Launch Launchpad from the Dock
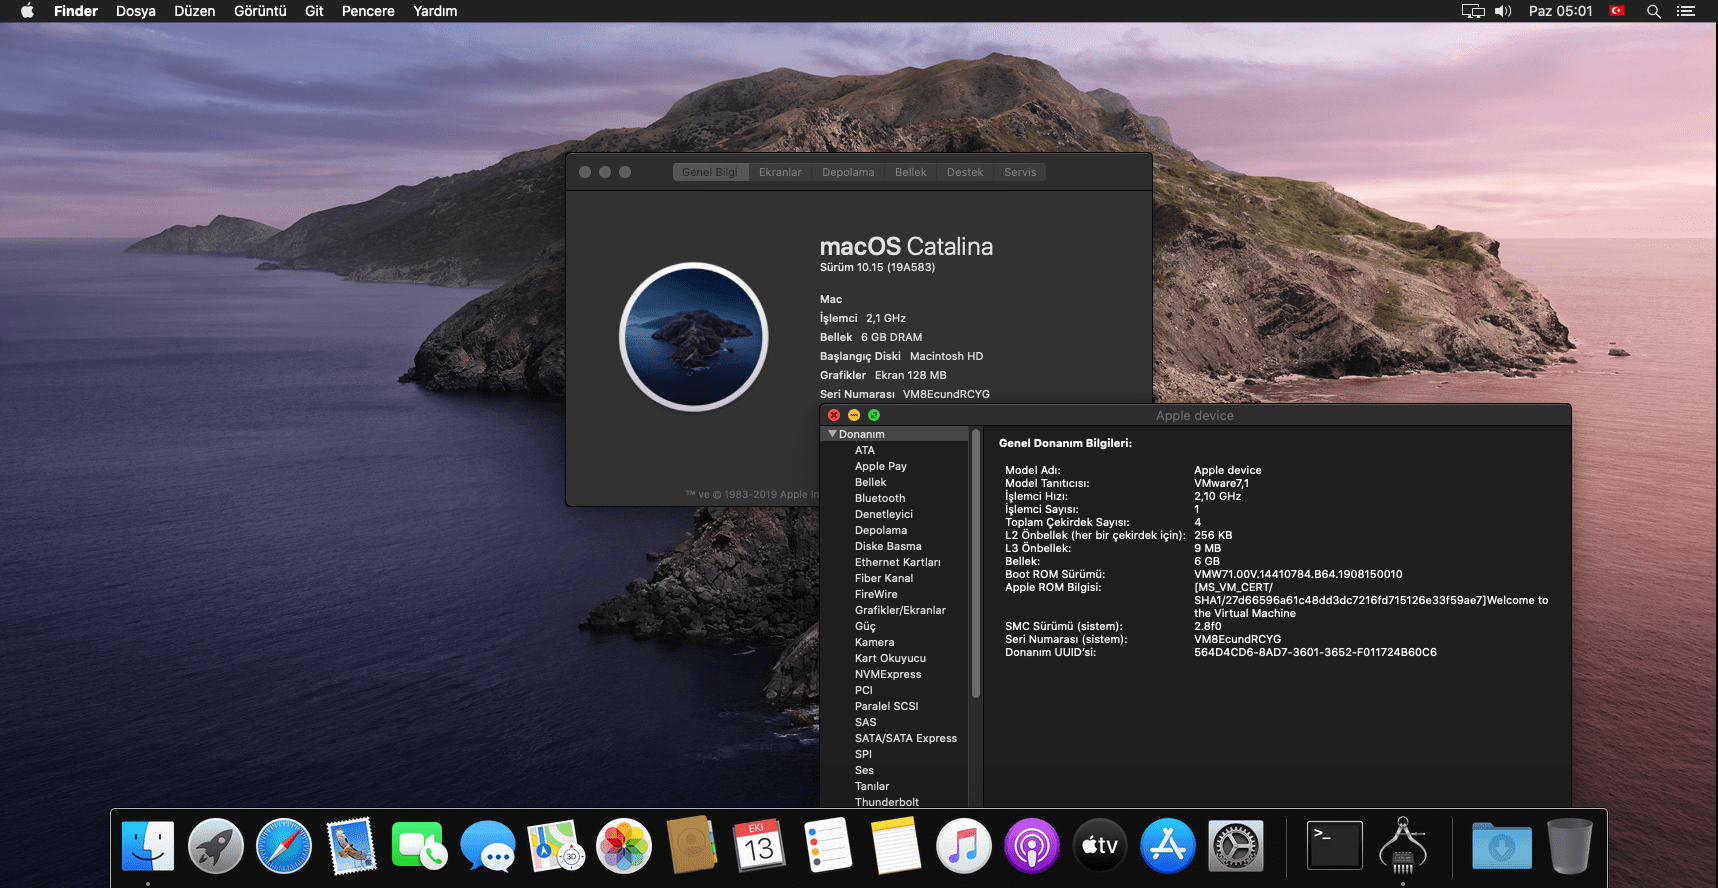This screenshot has width=1718, height=888. [x=216, y=846]
